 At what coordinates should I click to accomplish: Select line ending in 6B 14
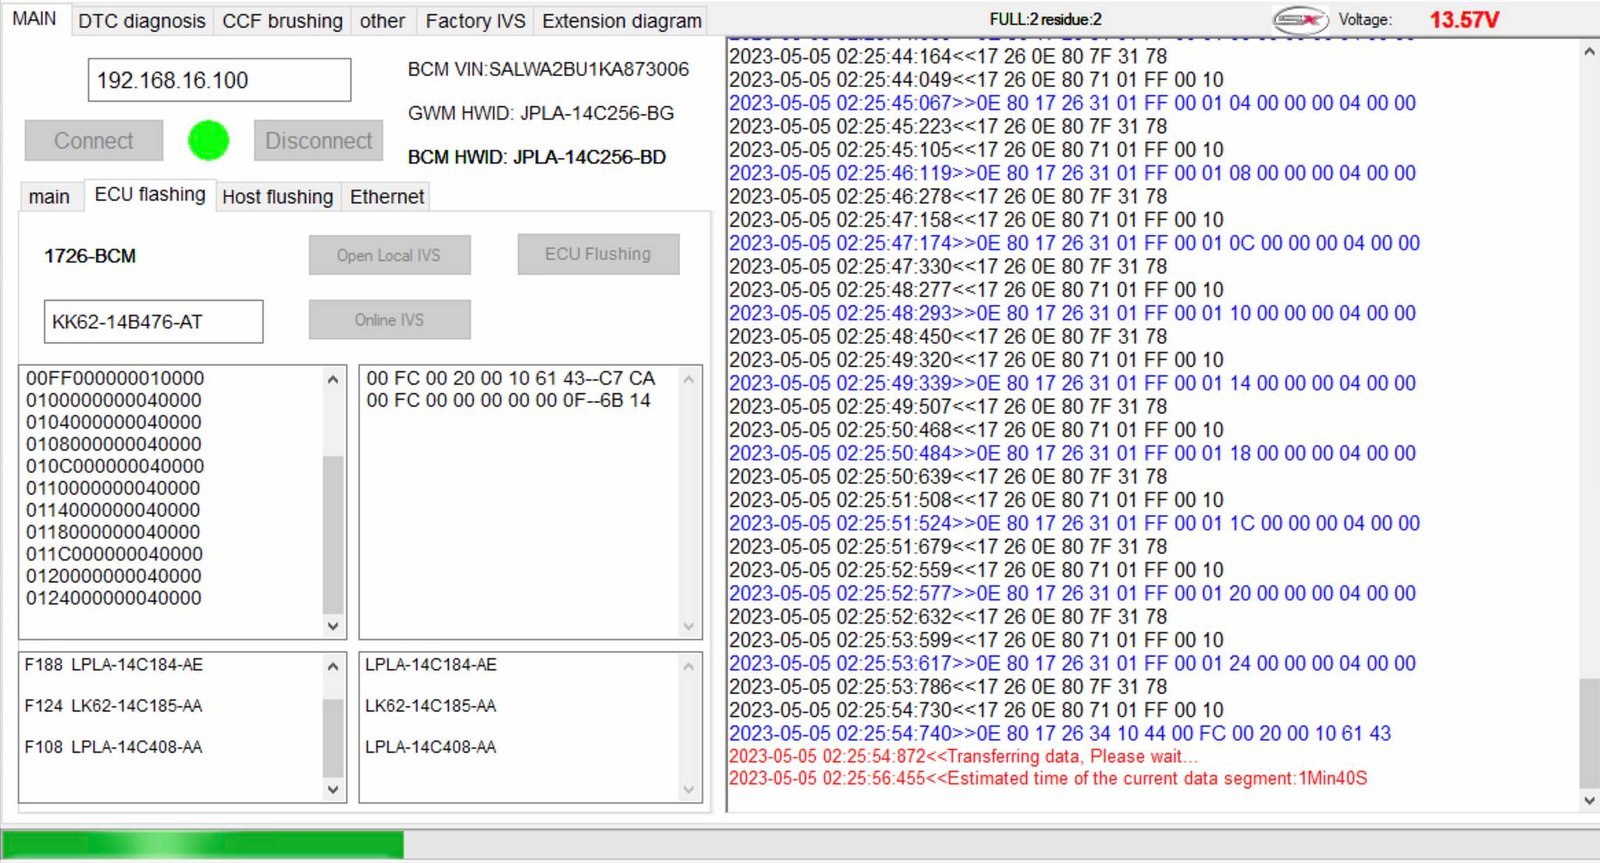[508, 400]
